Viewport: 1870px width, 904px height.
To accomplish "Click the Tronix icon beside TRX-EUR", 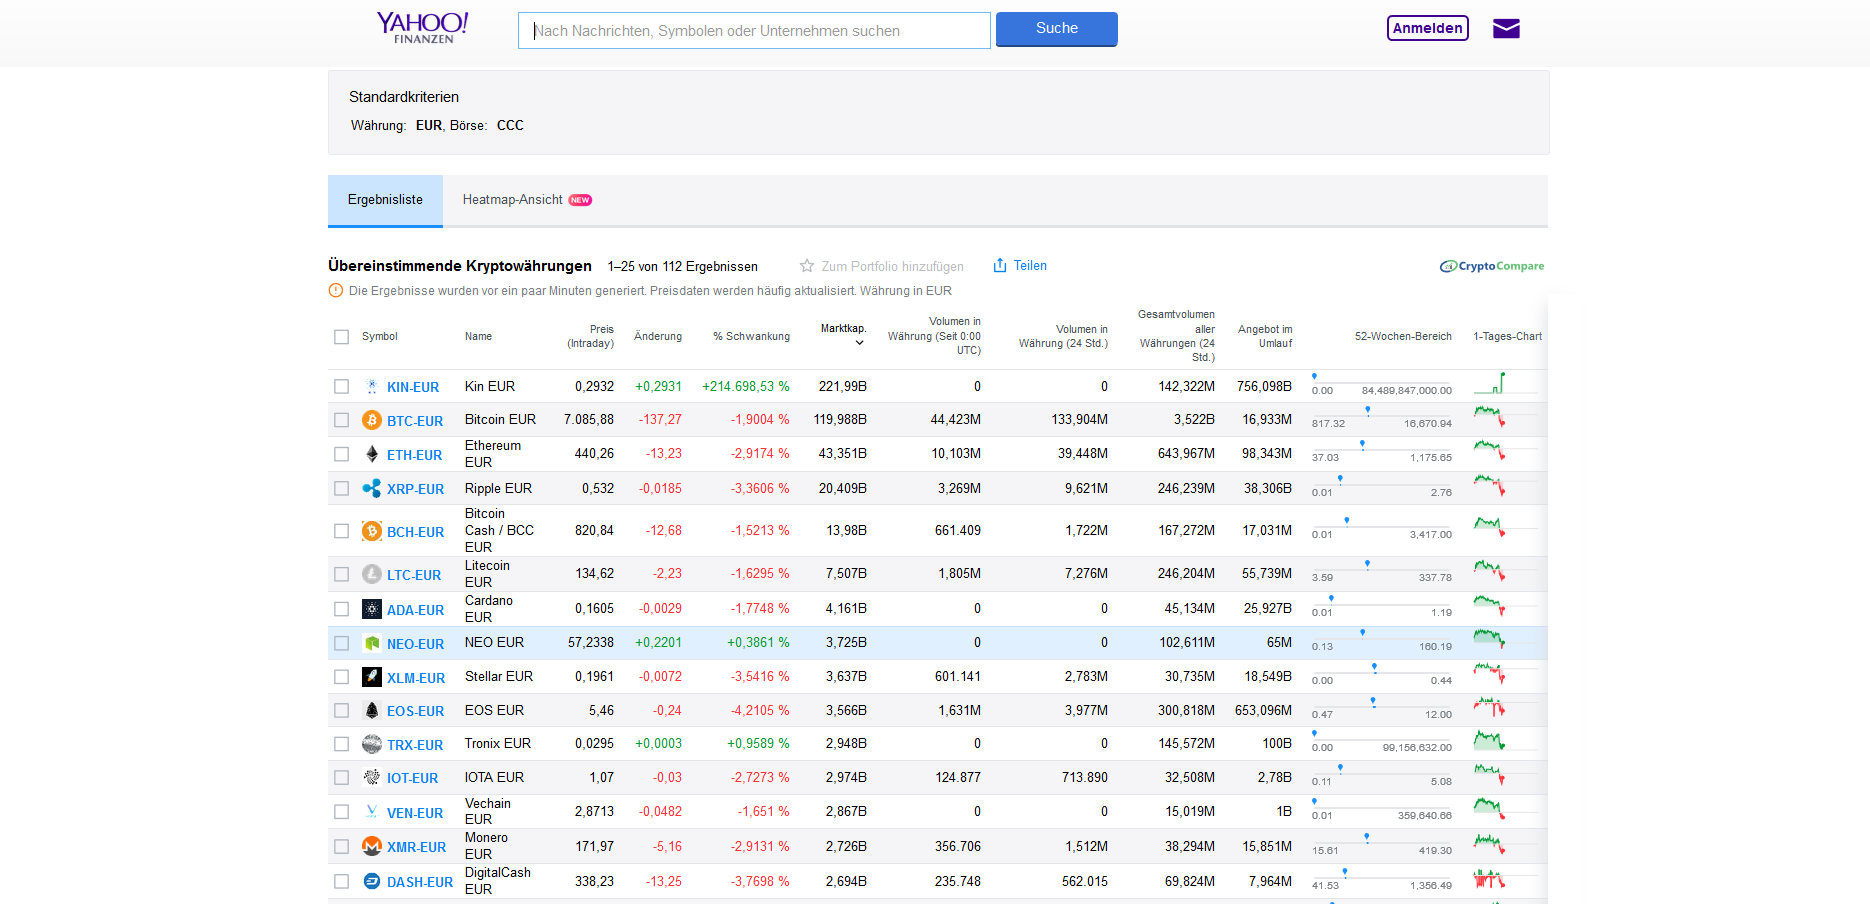I will (372, 744).
